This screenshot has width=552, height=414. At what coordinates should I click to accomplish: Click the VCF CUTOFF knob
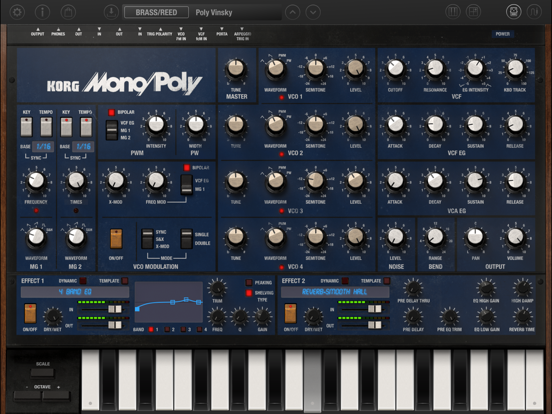coord(395,68)
